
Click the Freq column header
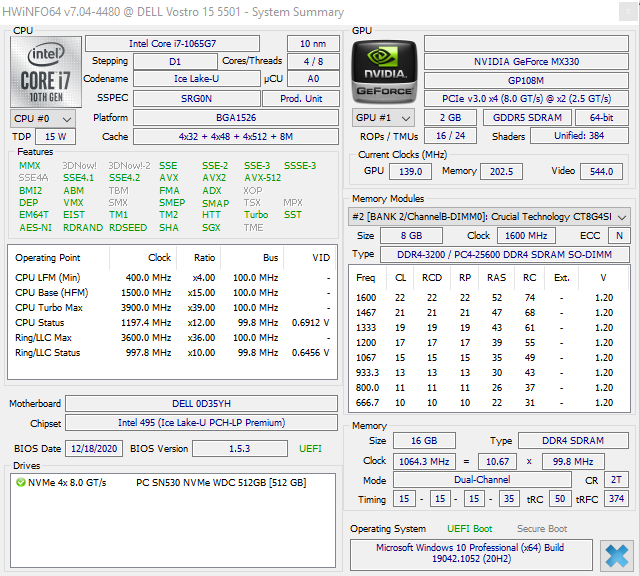coord(366,278)
